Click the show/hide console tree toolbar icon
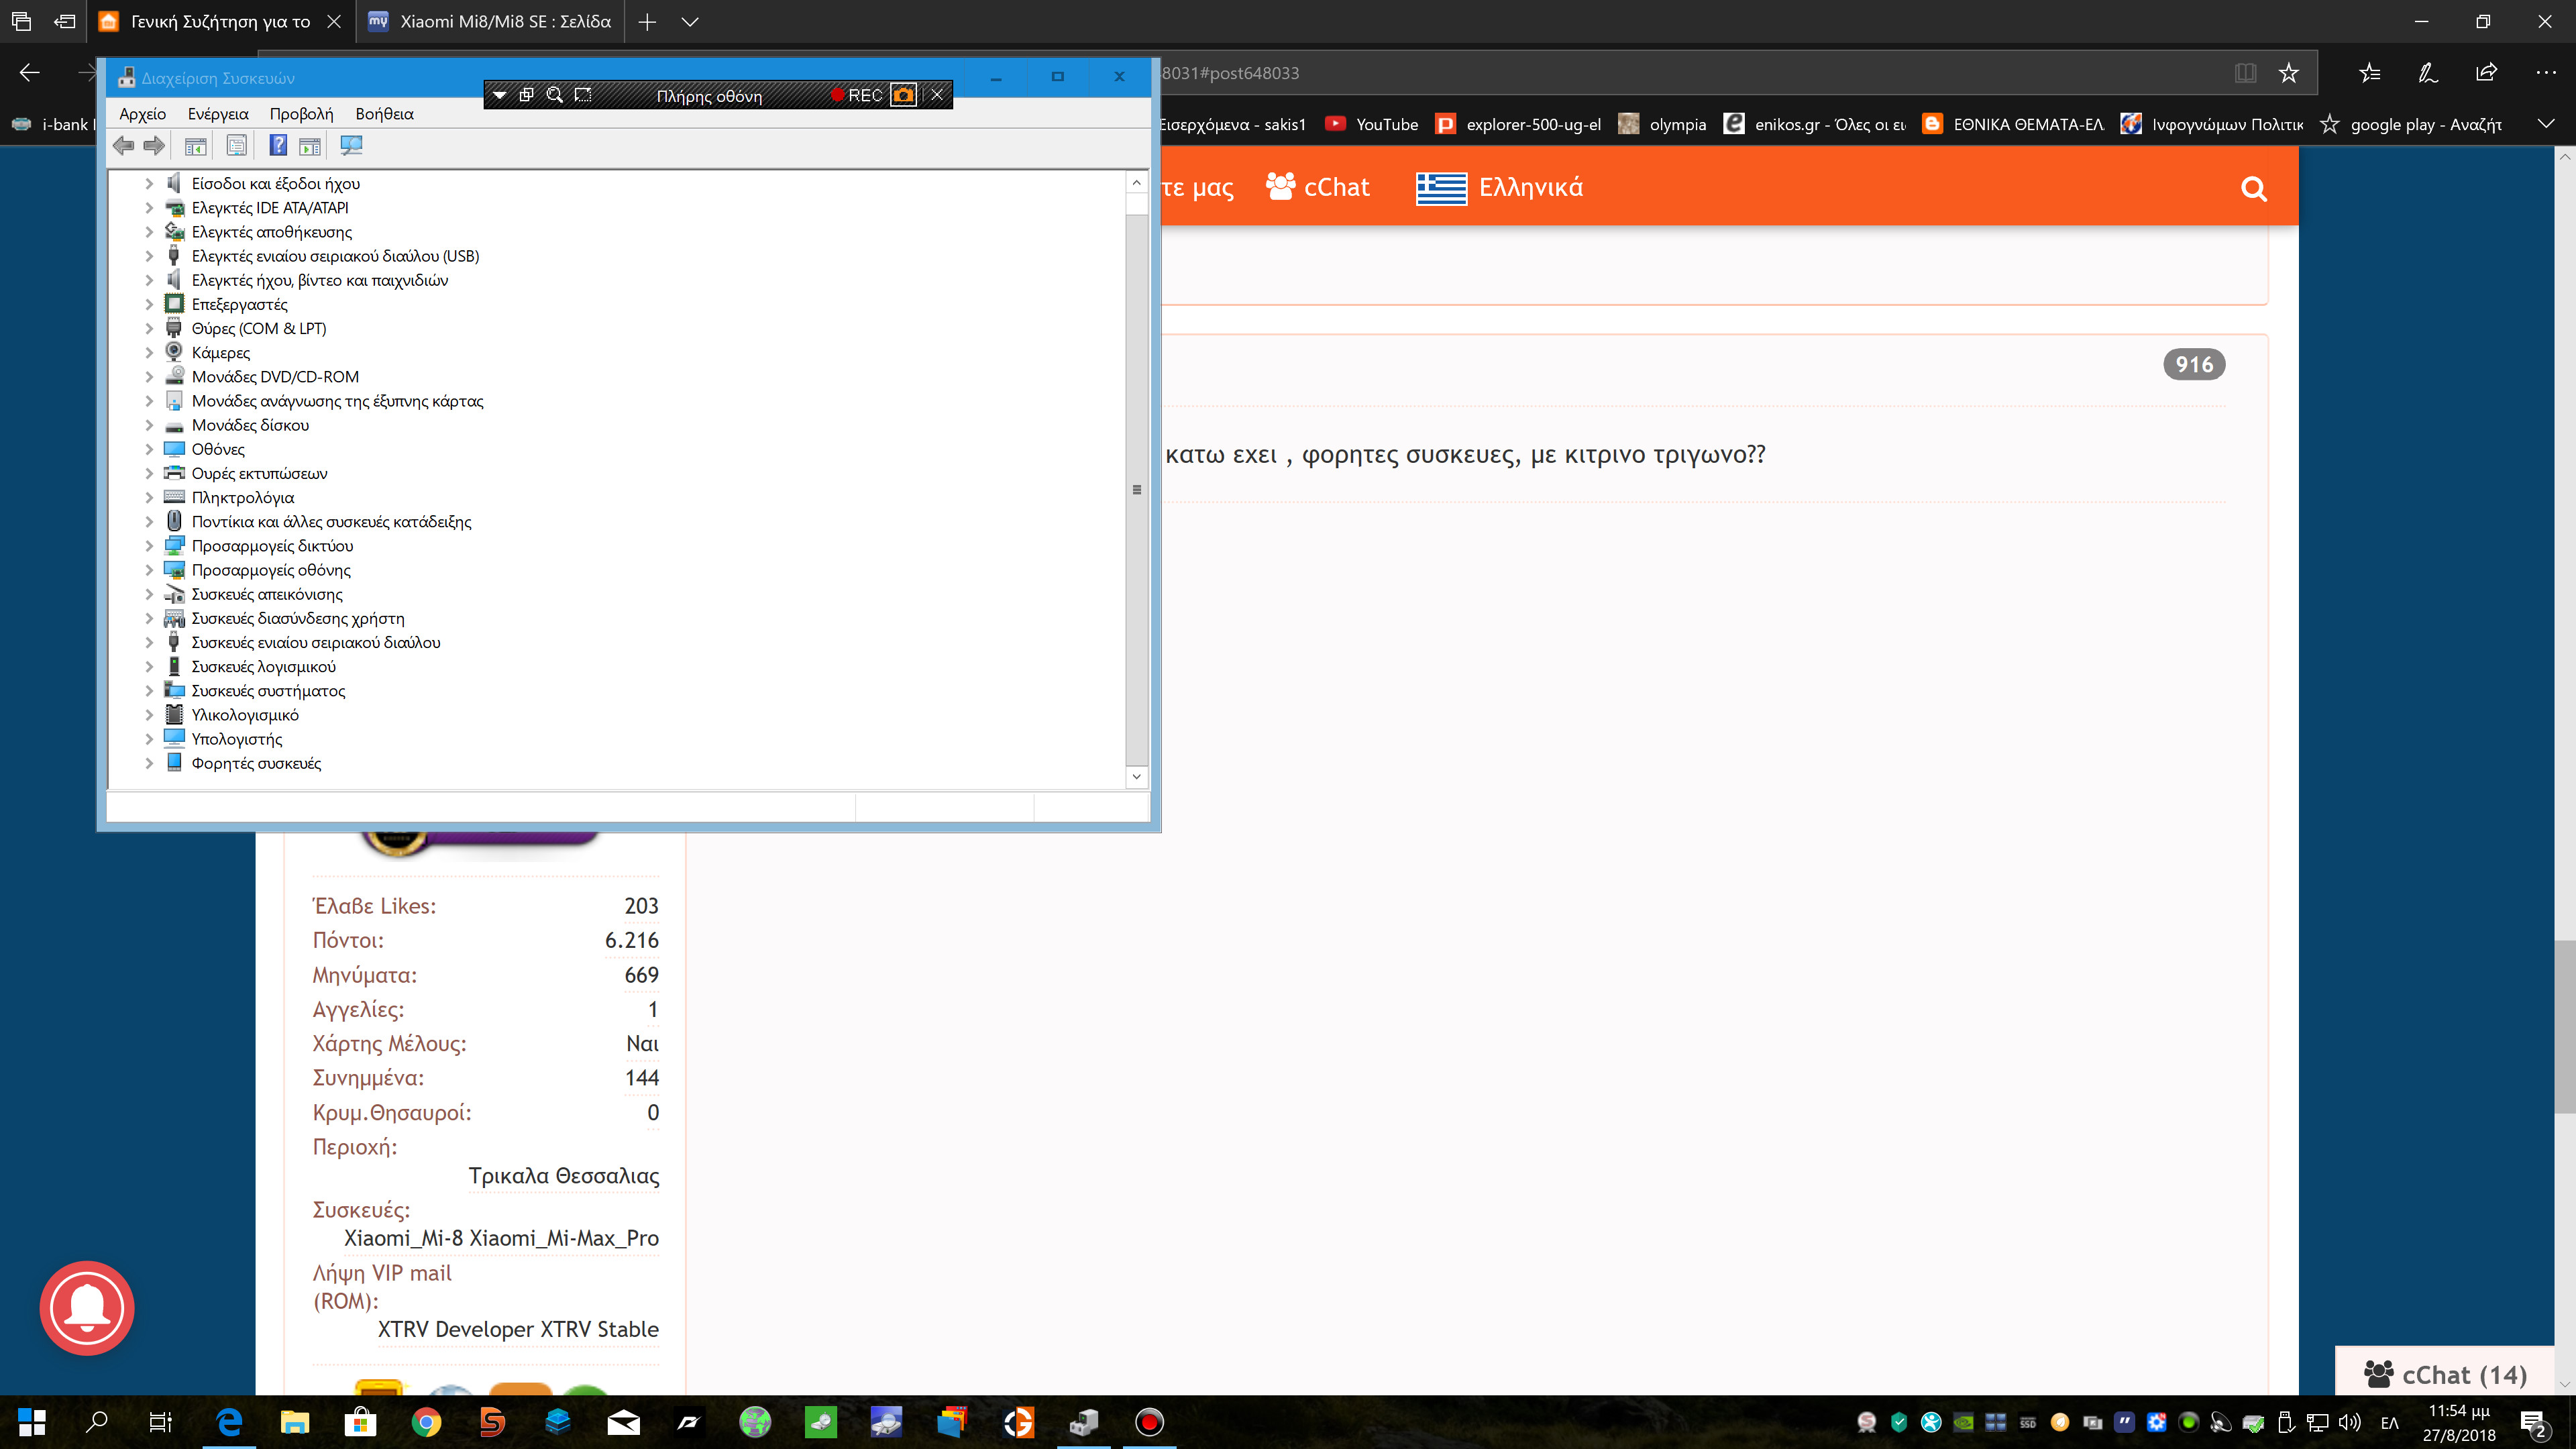 coord(195,146)
